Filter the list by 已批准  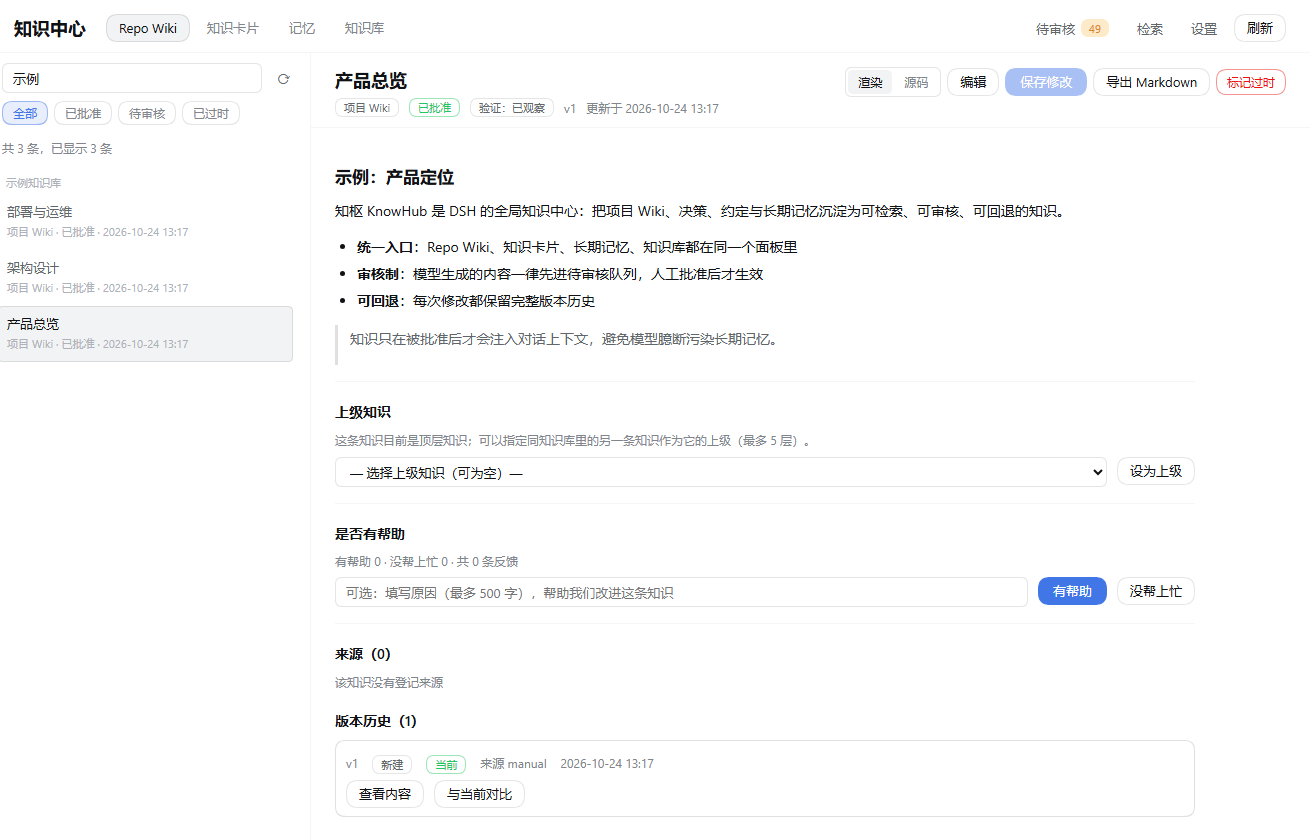83,113
